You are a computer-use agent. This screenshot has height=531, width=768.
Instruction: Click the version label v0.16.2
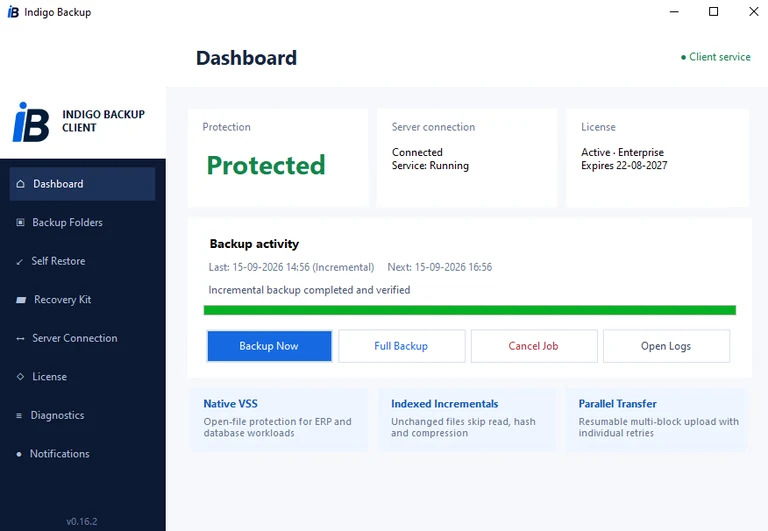pos(82,522)
